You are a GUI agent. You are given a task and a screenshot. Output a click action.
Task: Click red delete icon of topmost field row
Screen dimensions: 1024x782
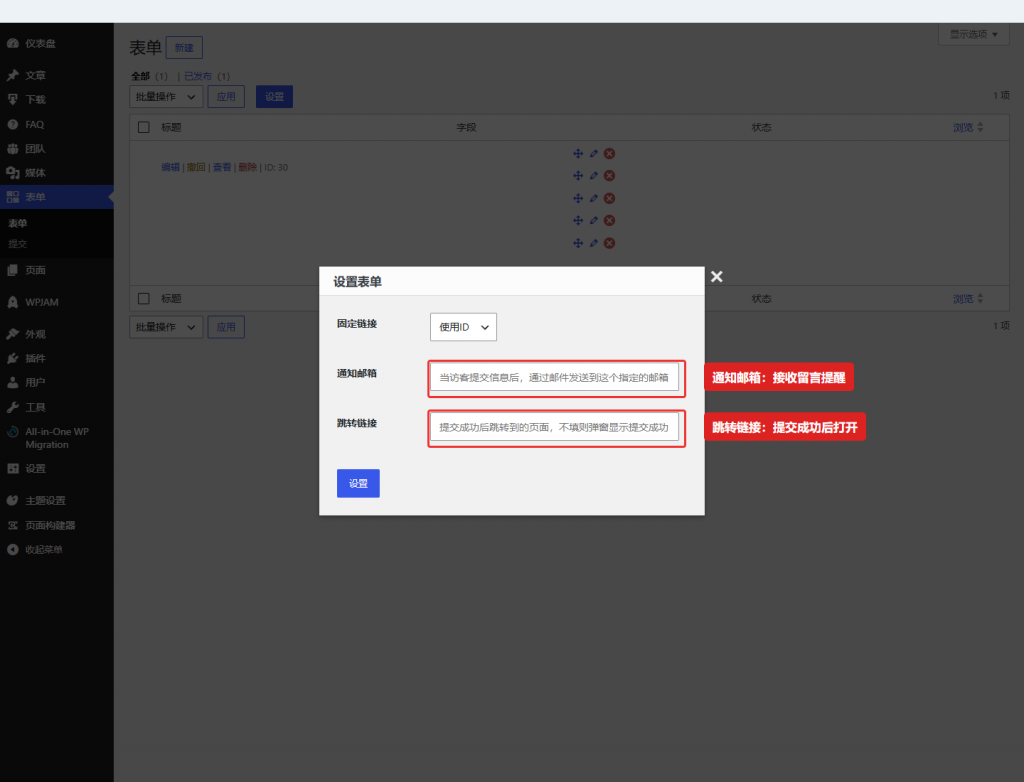[609, 154]
